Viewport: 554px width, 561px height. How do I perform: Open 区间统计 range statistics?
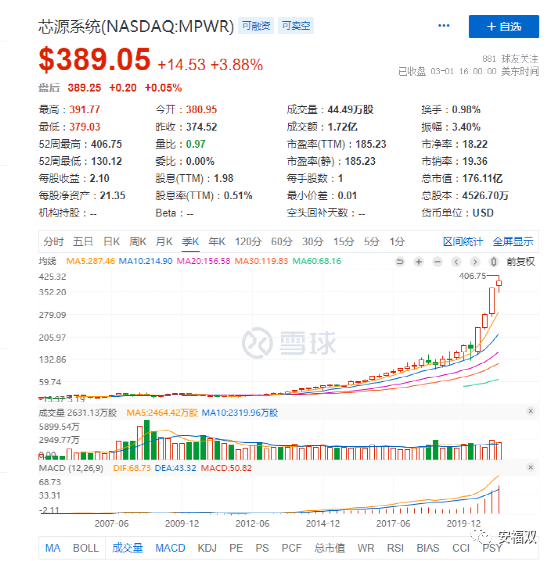(463, 242)
